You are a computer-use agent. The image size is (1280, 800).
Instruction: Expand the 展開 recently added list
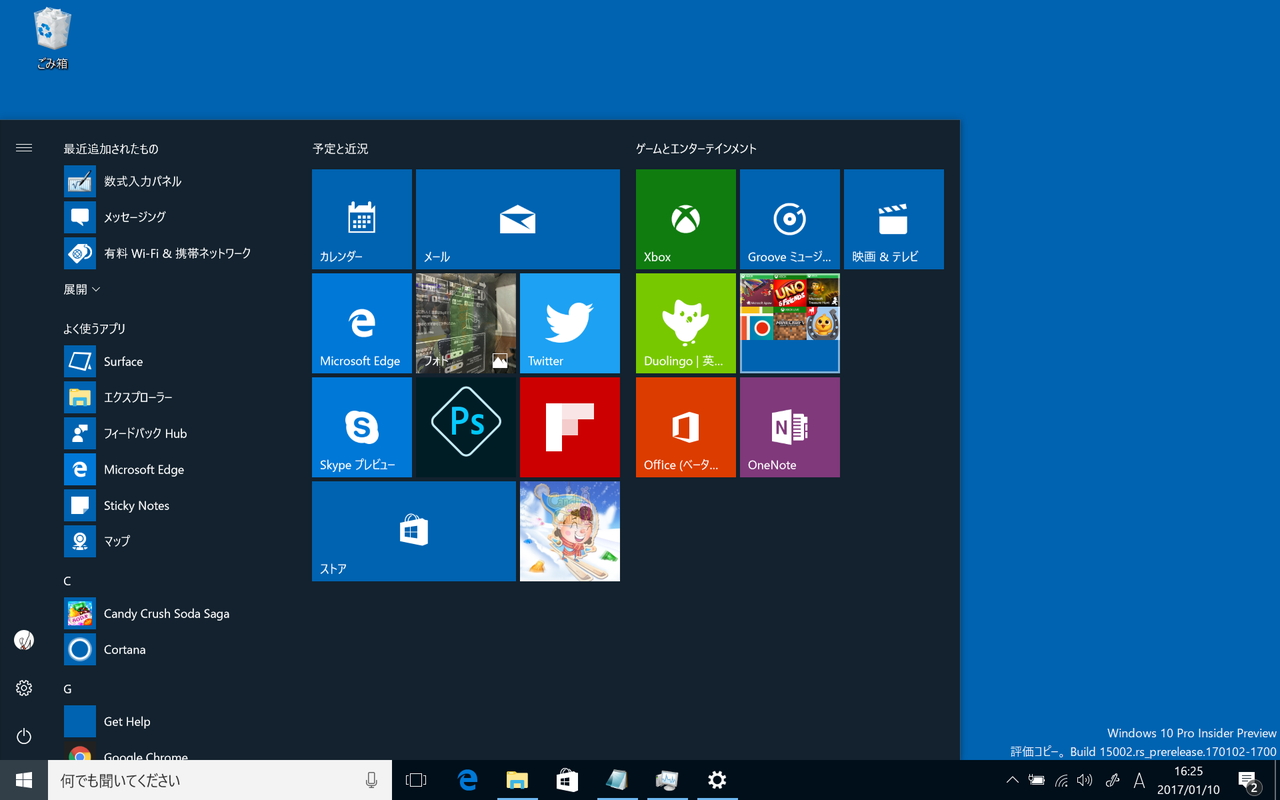(x=82, y=289)
